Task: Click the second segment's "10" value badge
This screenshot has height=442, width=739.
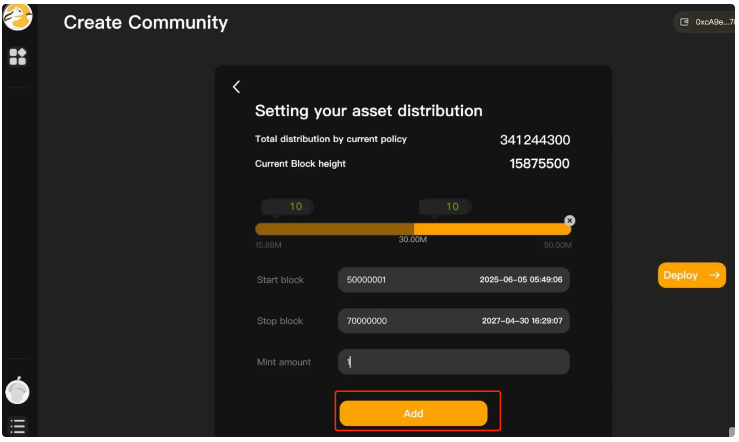Action: [x=452, y=207]
